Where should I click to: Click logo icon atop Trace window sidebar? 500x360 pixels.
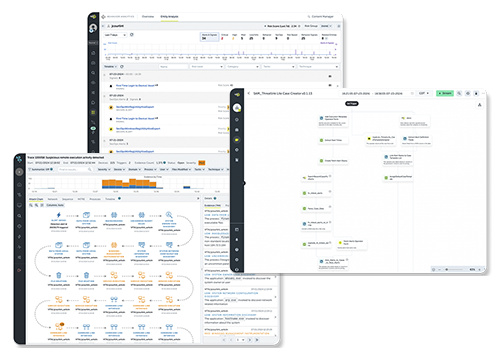19,160
